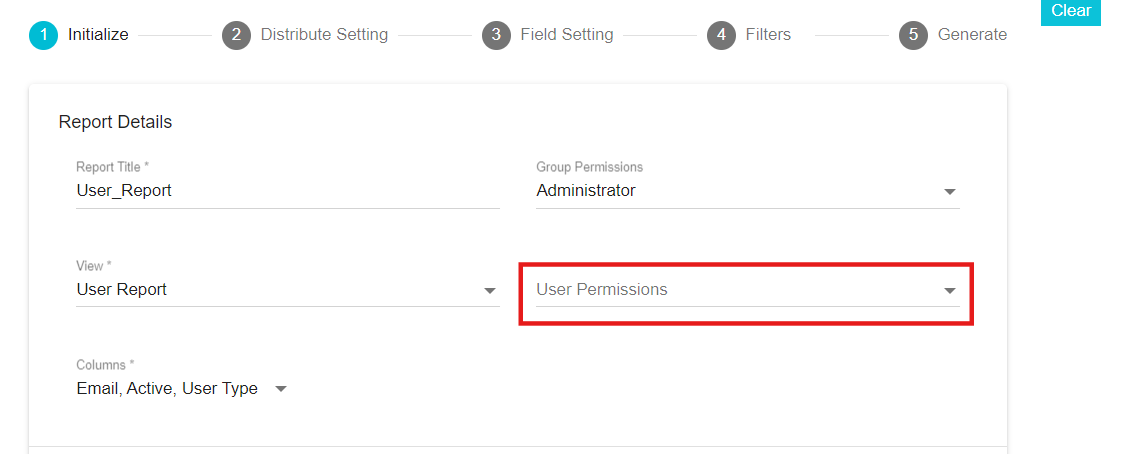Switch to the Filters step
Viewport: 1131px width, 454px height.
point(768,35)
